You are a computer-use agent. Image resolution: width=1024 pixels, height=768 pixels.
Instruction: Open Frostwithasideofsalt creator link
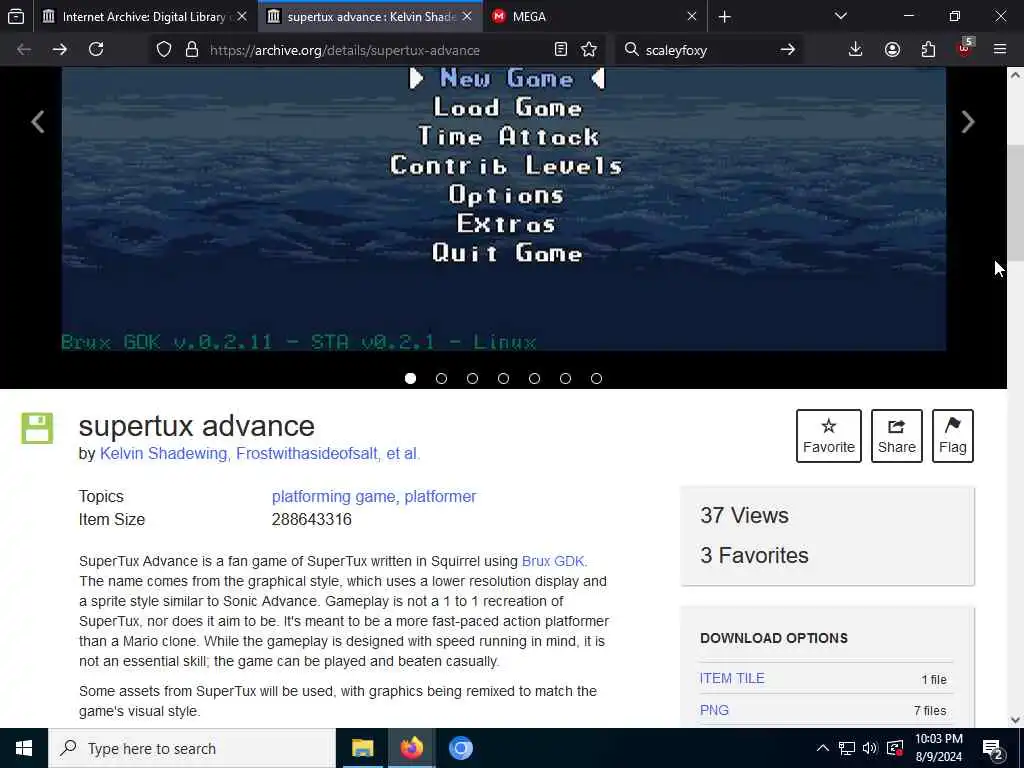(308, 453)
